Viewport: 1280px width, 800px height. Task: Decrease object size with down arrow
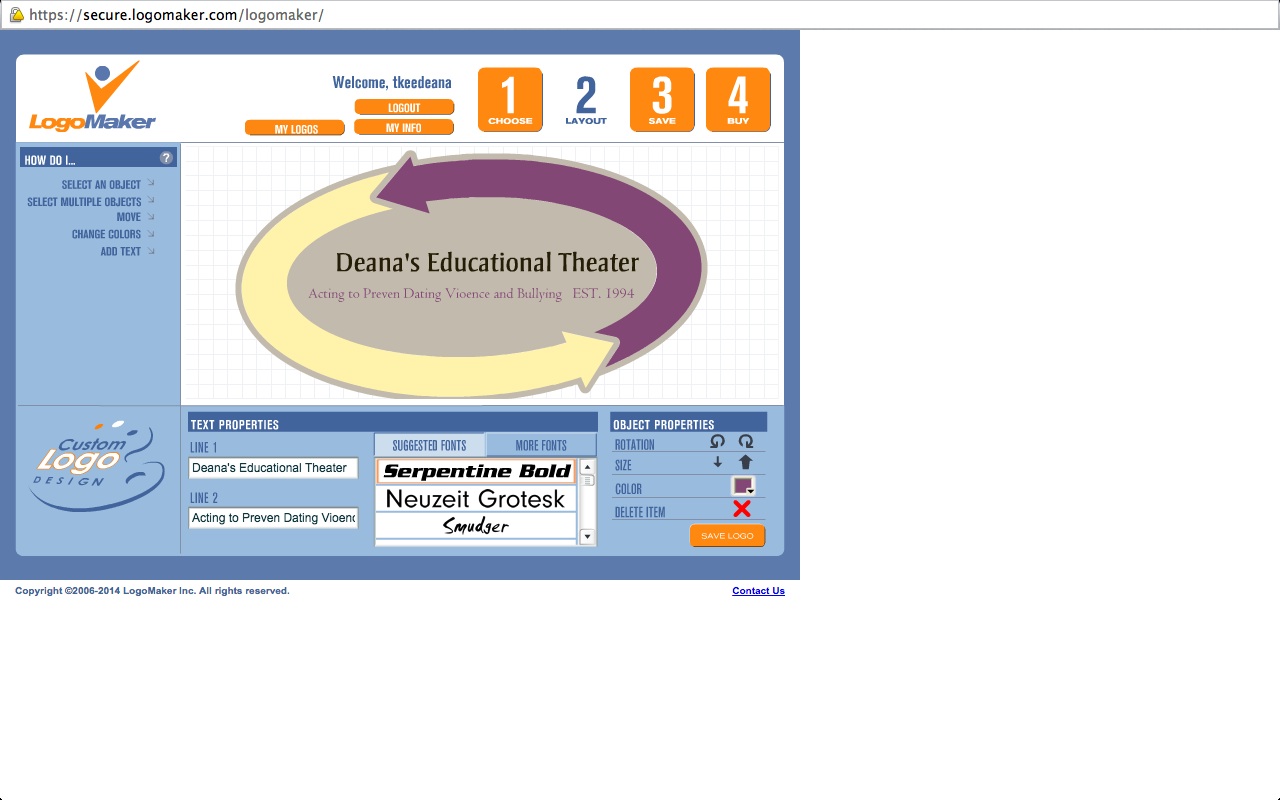click(717, 463)
